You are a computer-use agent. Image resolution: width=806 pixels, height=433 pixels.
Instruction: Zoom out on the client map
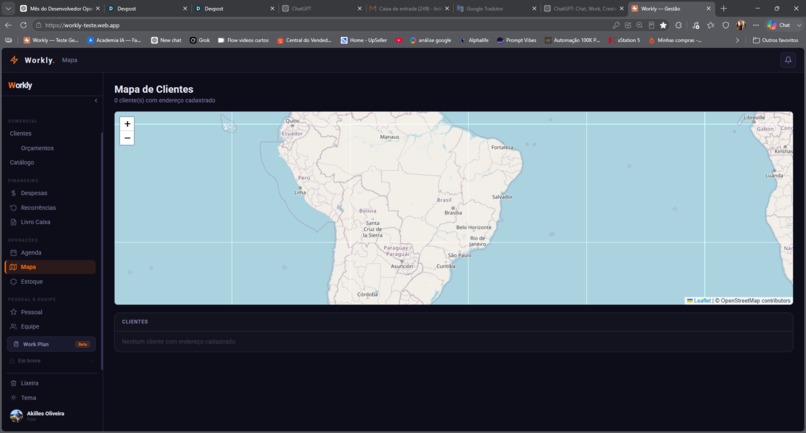click(127, 138)
